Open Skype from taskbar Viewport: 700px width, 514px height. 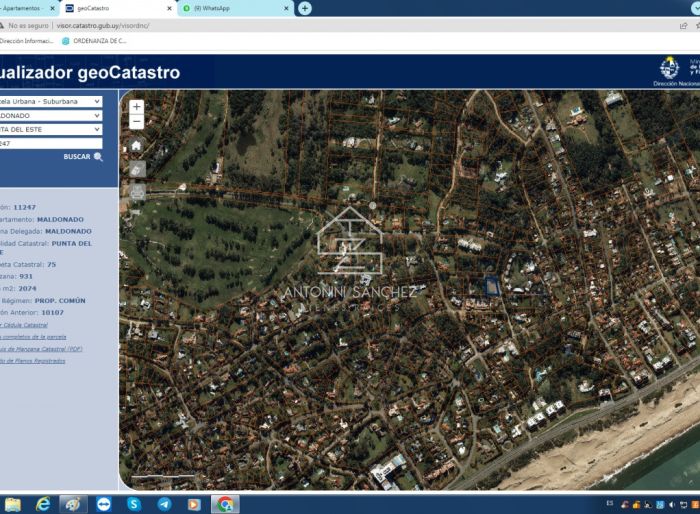(x=134, y=504)
